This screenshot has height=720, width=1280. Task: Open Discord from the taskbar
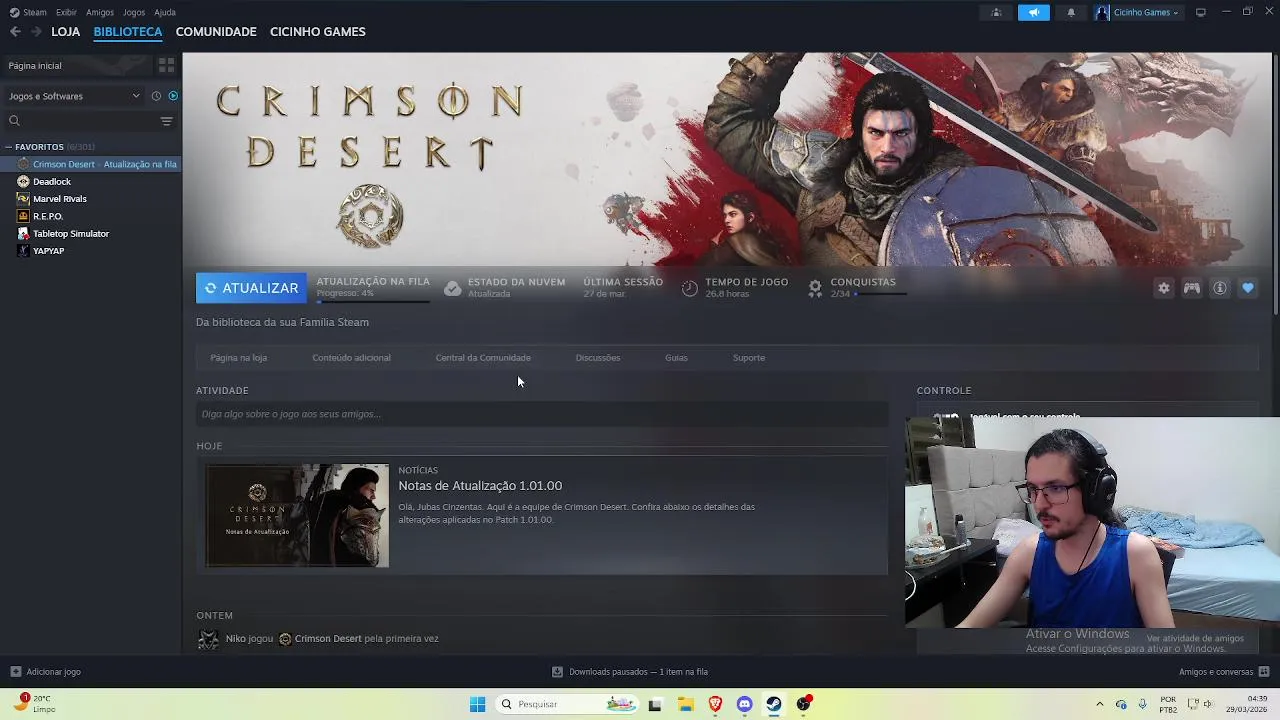[745, 704]
